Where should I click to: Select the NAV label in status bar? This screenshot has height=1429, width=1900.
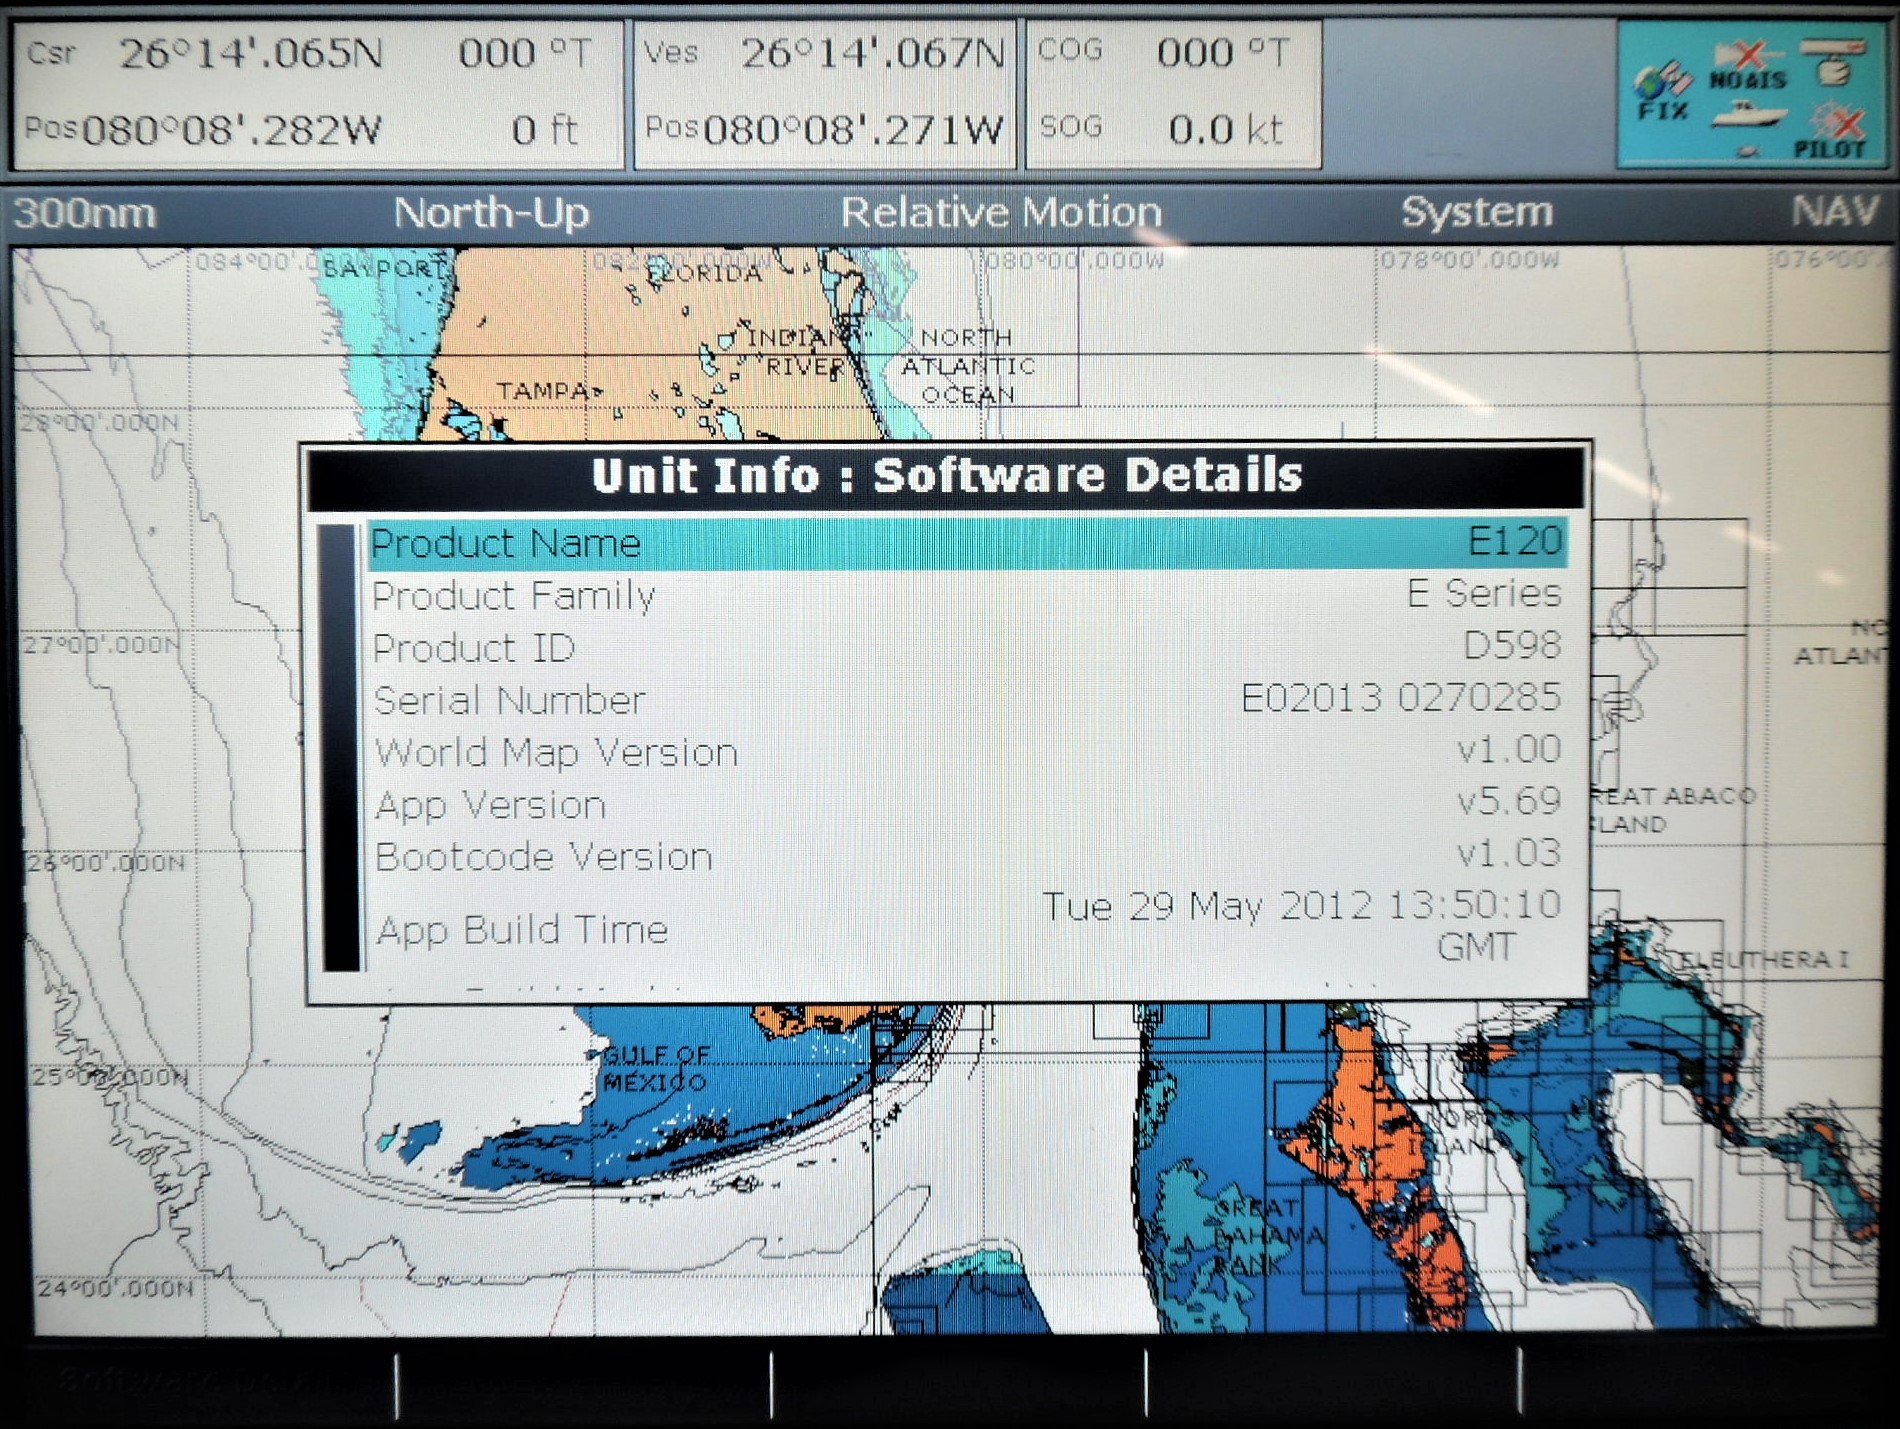1835,211
